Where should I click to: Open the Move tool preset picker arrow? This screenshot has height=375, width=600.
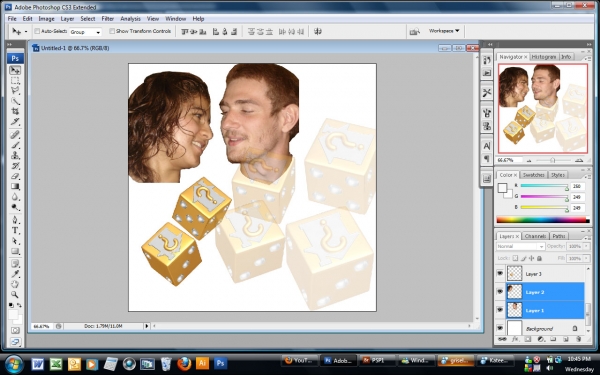click(x=26, y=32)
